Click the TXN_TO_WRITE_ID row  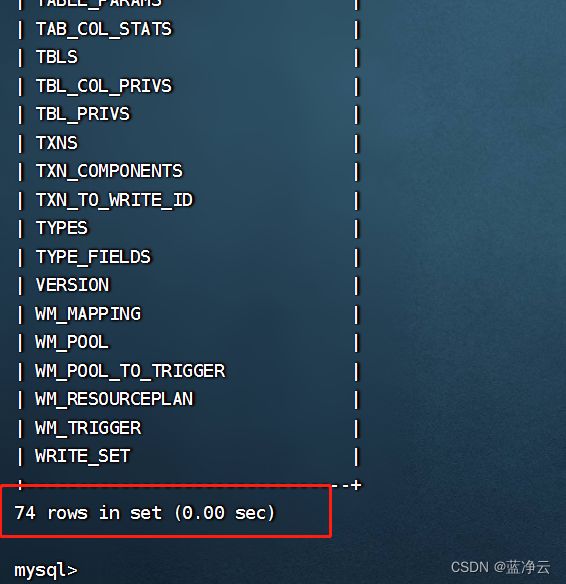point(114,200)
